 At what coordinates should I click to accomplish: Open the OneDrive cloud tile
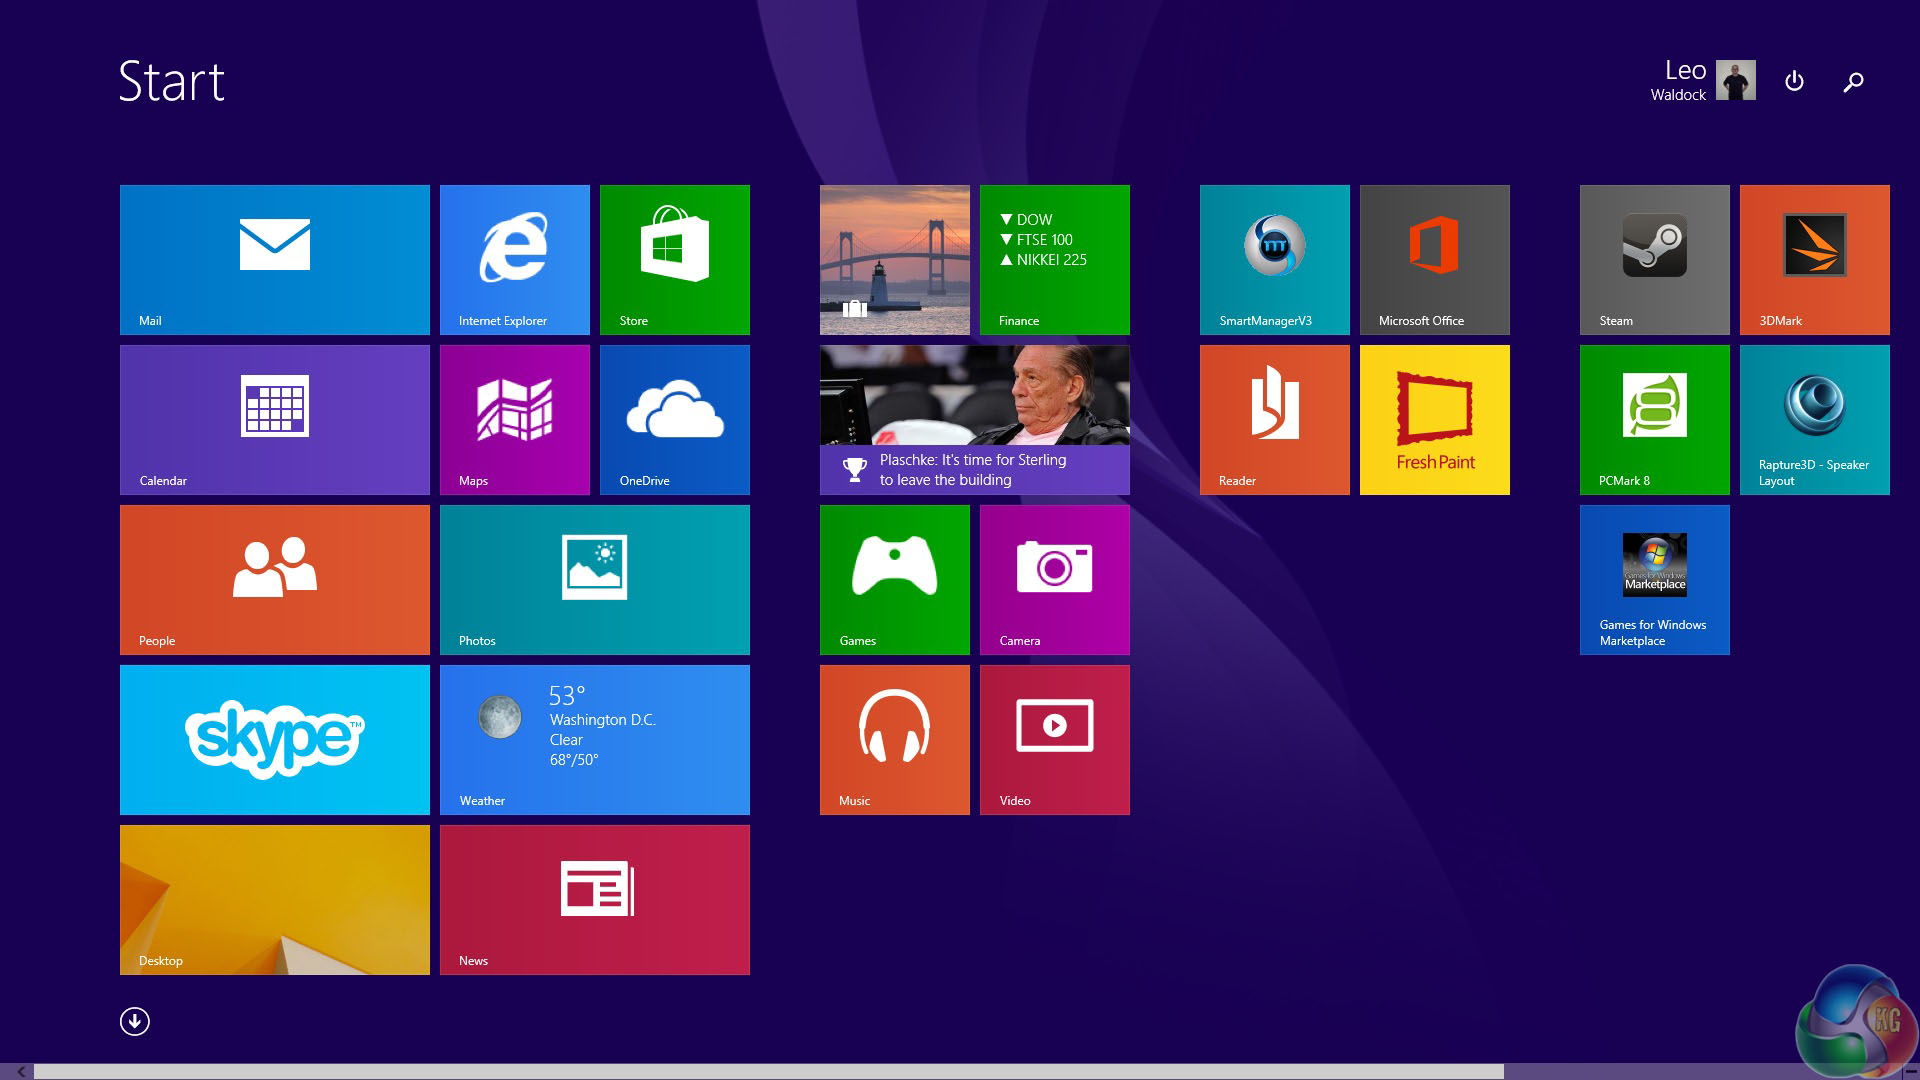pos(674,419)
